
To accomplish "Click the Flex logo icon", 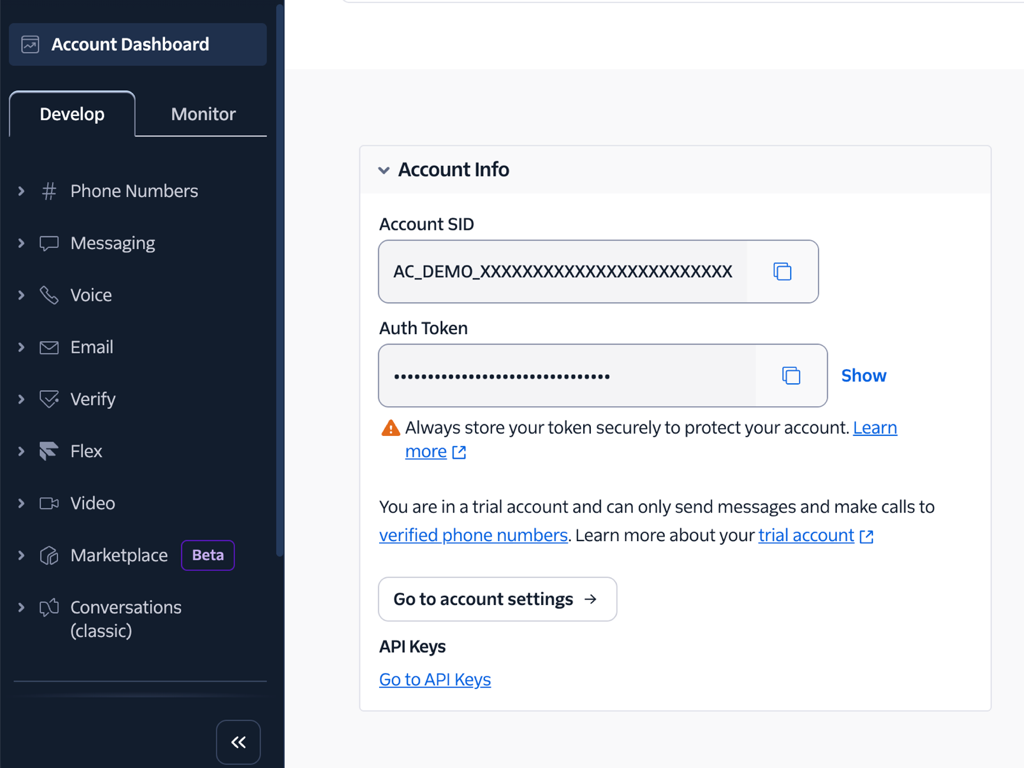I will (x=49, y=451).
